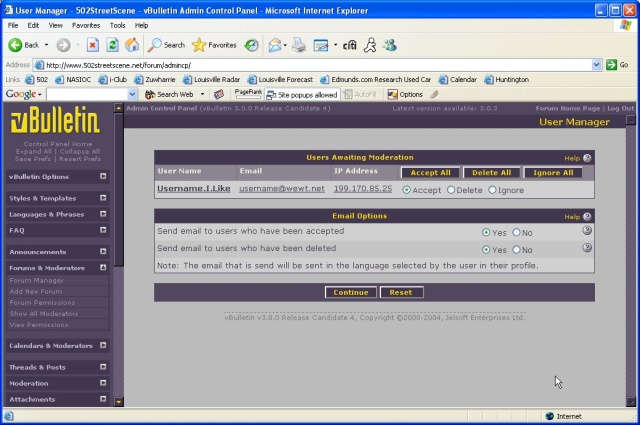640x425 pixels.
Task: Select the Accept radio for Username.I.Like
Action: pos(407,190)
